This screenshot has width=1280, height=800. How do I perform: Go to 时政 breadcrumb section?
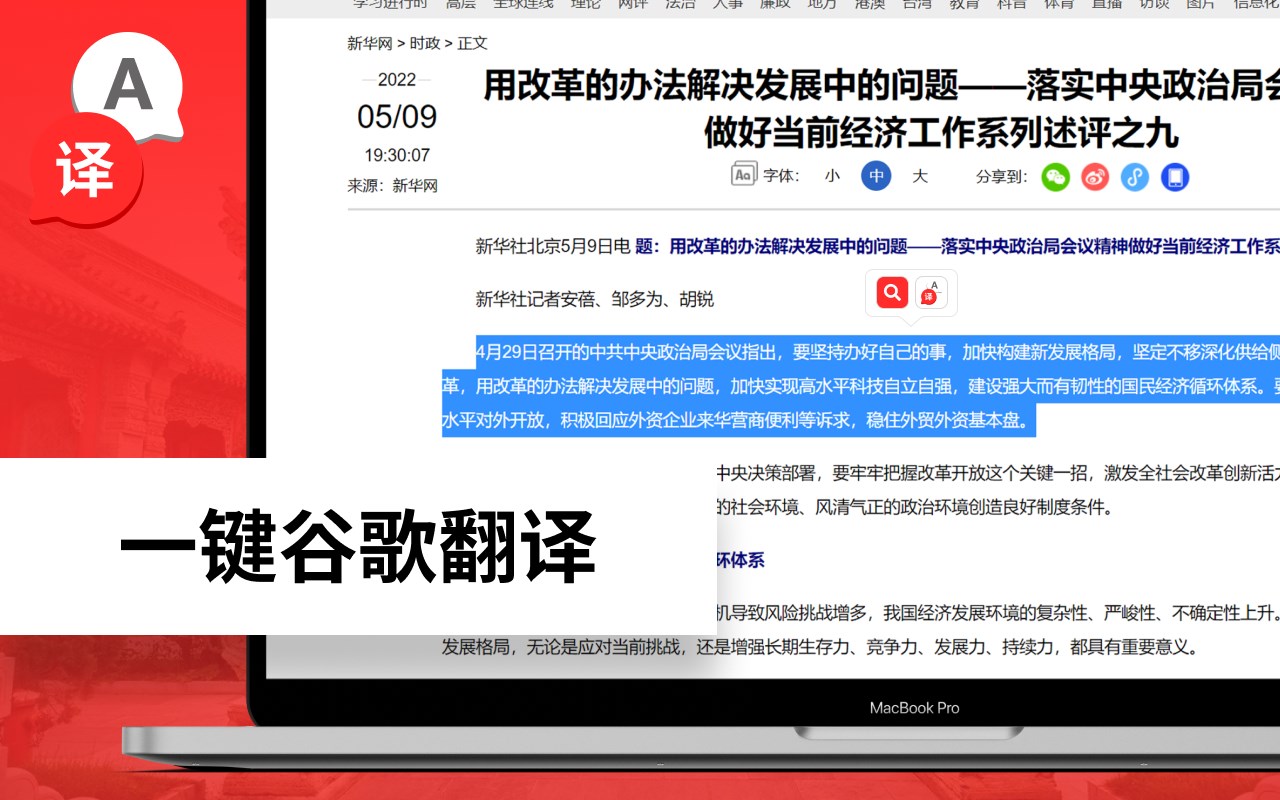click(x=425, y=43)
